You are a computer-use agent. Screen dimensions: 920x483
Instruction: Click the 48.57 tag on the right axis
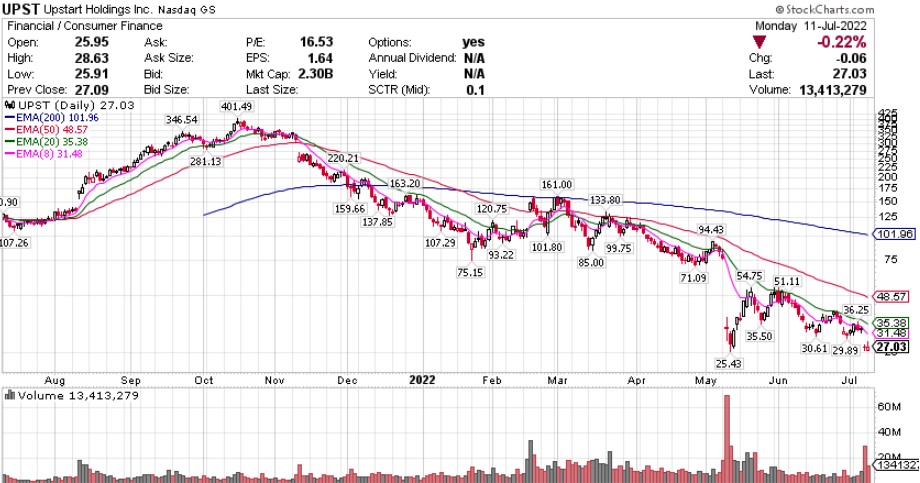tap(891, 296)
